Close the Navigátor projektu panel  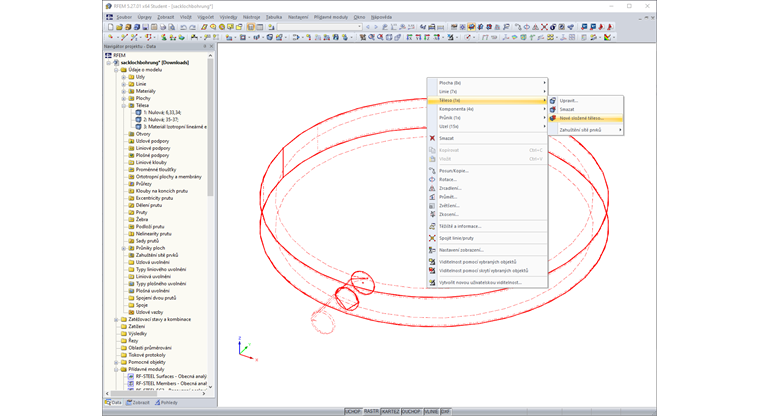pyautogui.click(x=211, y=47)
